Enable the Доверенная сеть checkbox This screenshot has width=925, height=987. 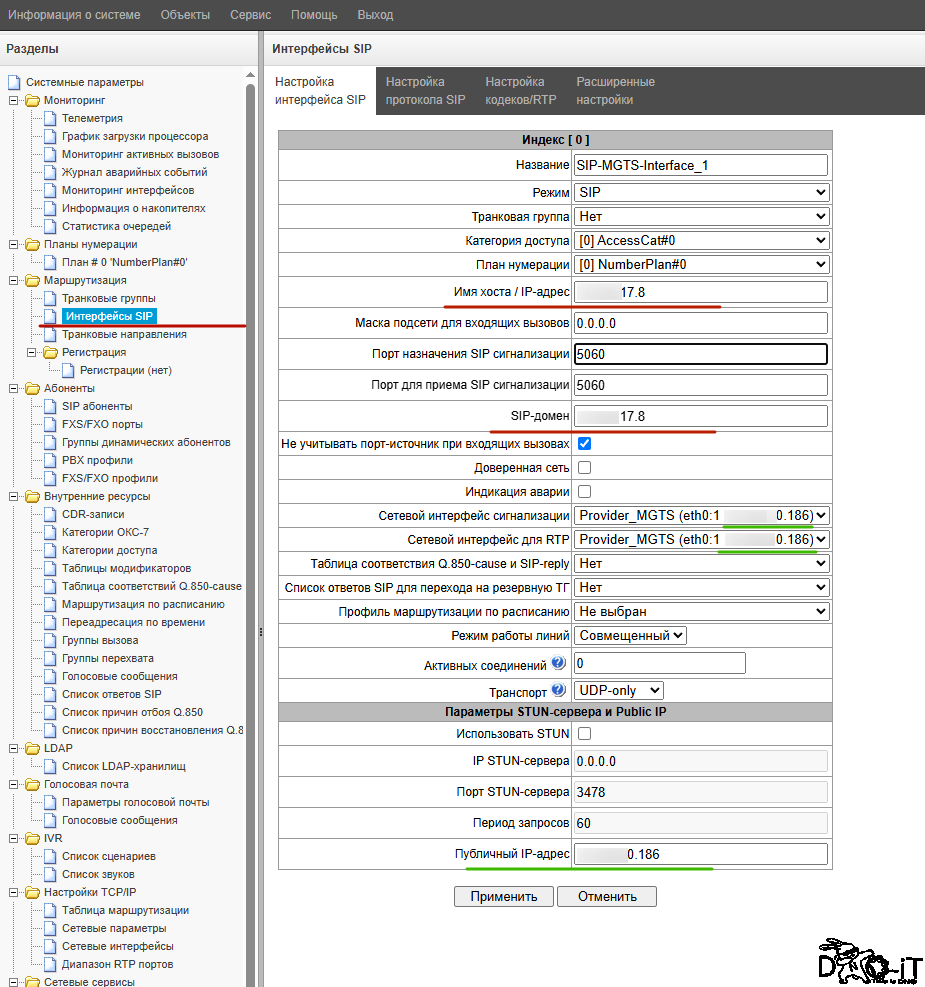click(585, 468)
